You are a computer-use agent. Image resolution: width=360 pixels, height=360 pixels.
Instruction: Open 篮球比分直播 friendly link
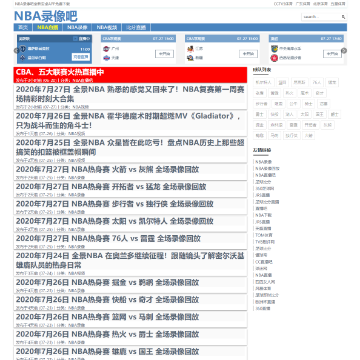pyautogui.click(x=267, y=202)
